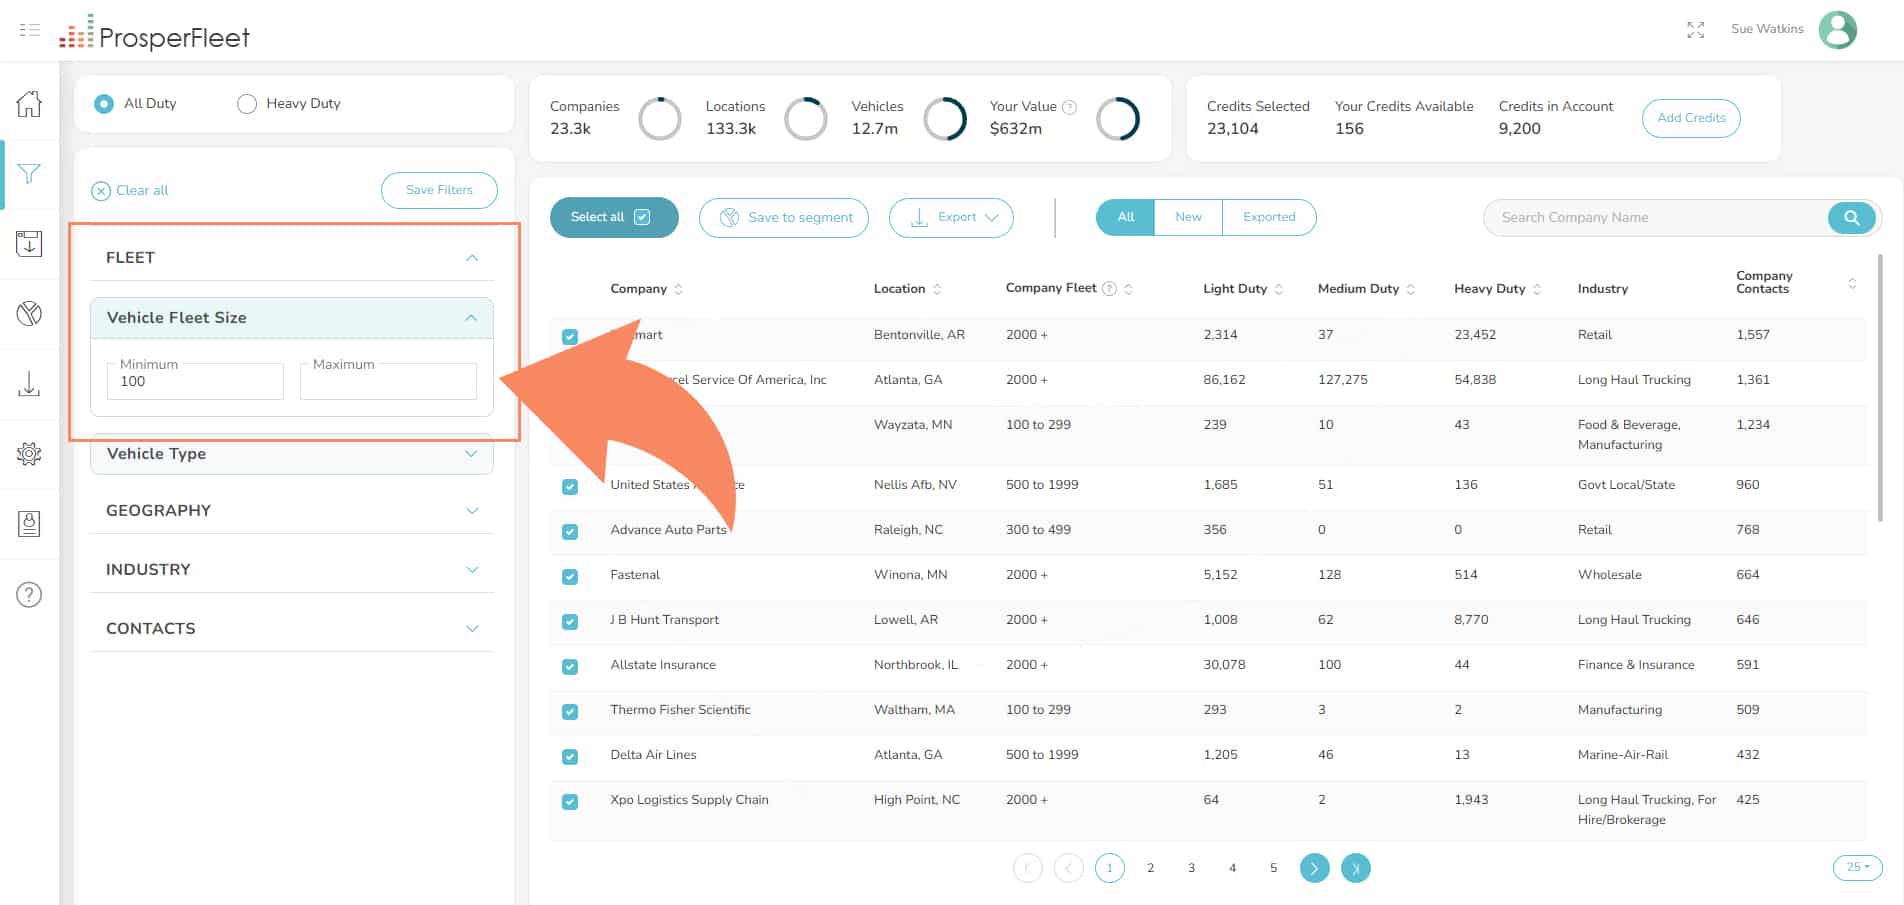The height and width of the screenshot is (905, 1904).
Task: Click the ProsperFleet logo
Action: pos(155,32)
